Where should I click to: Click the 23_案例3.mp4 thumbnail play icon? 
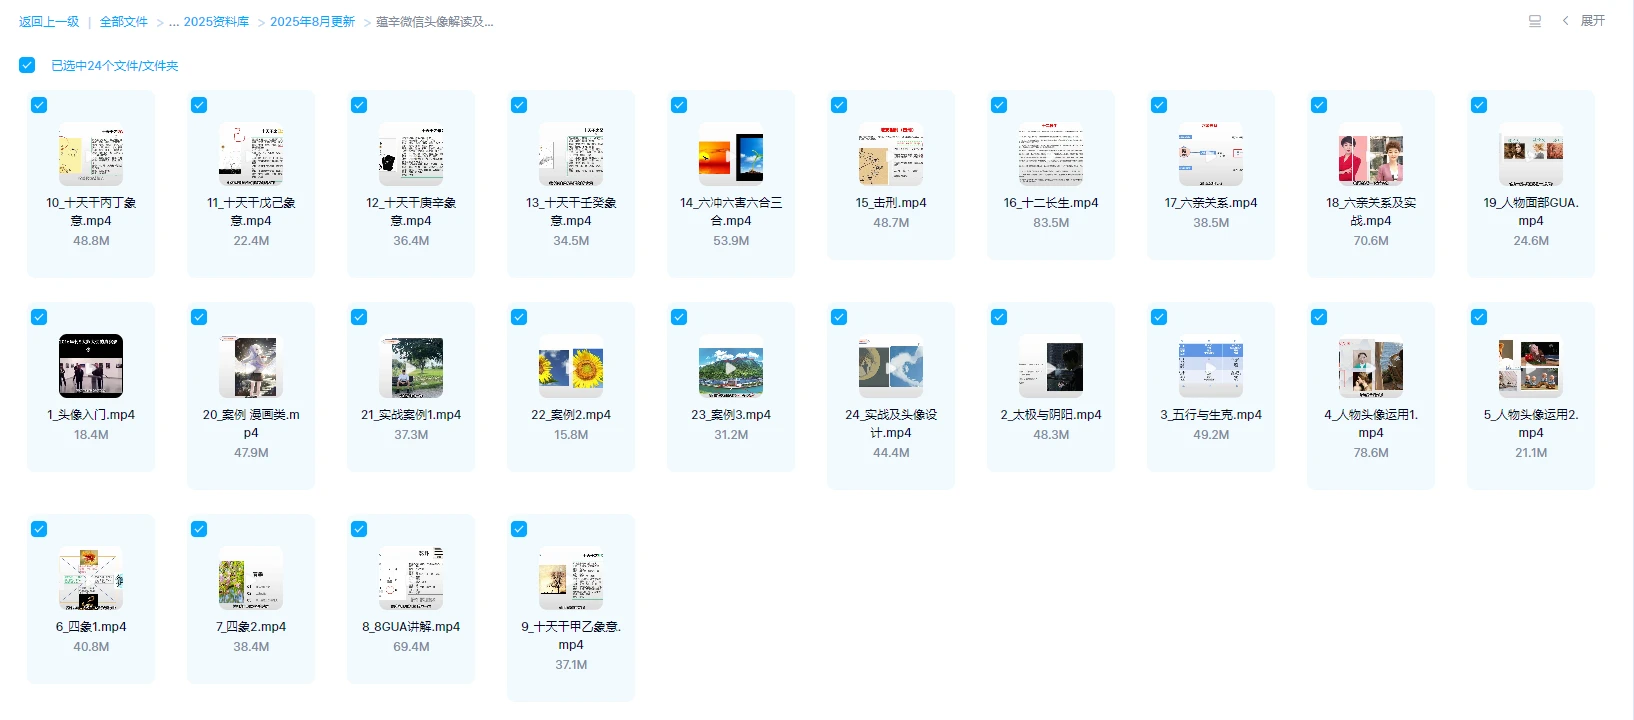(731, 367)
